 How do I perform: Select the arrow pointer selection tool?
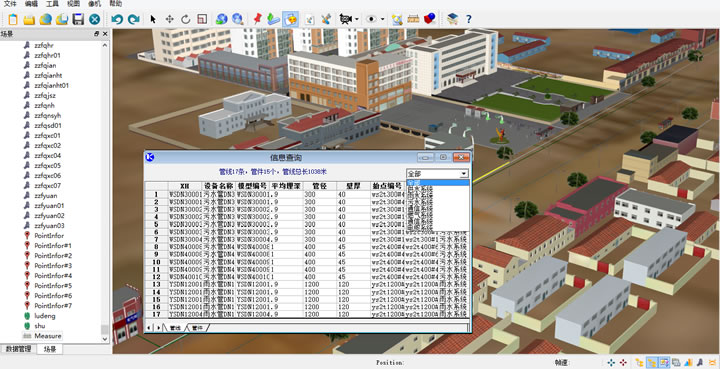coord(153,19)
